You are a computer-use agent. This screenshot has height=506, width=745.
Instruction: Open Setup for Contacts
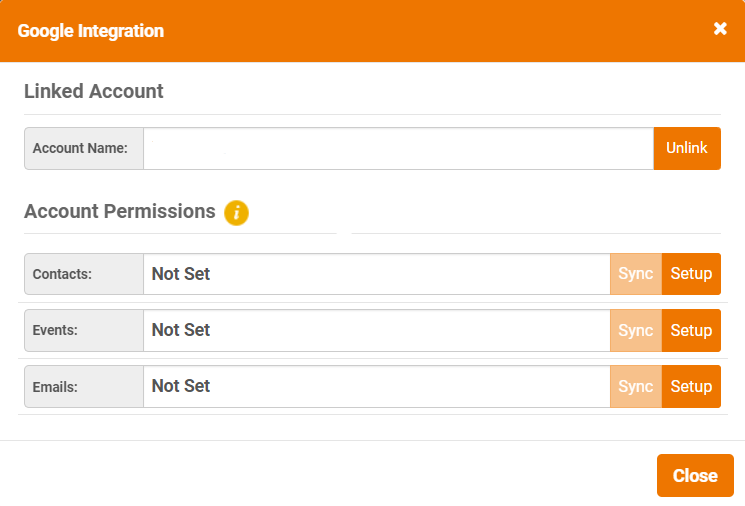pos(691,274)
